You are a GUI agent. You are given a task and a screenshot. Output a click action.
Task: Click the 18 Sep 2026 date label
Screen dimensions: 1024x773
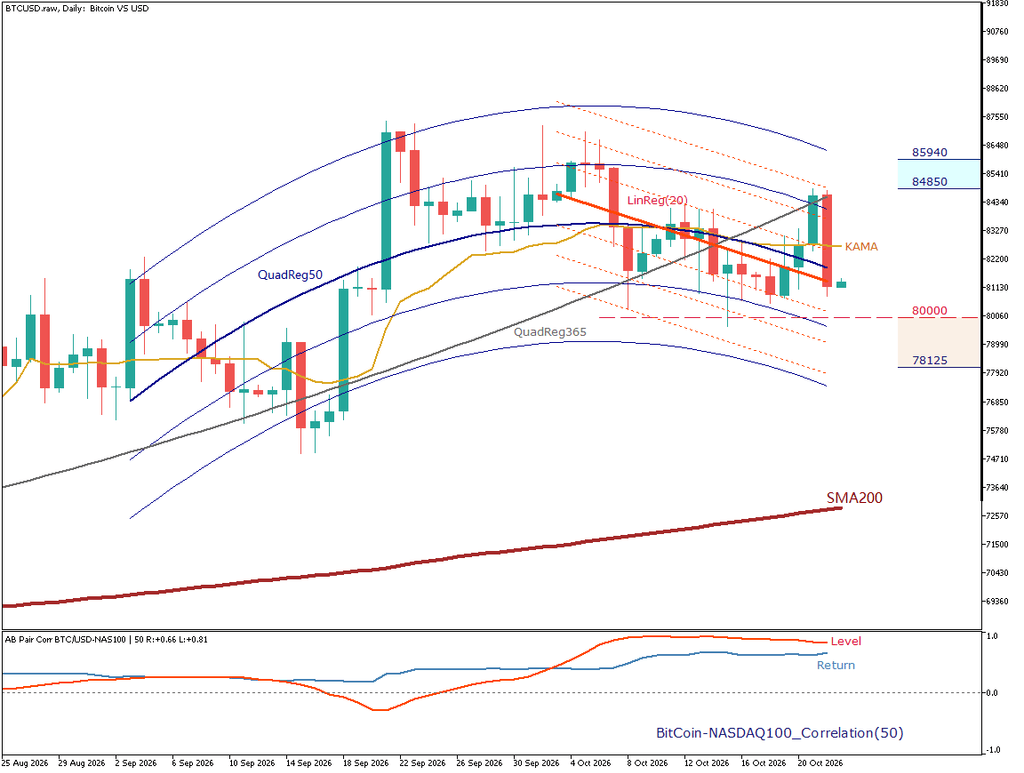click(x=366, y=763)
